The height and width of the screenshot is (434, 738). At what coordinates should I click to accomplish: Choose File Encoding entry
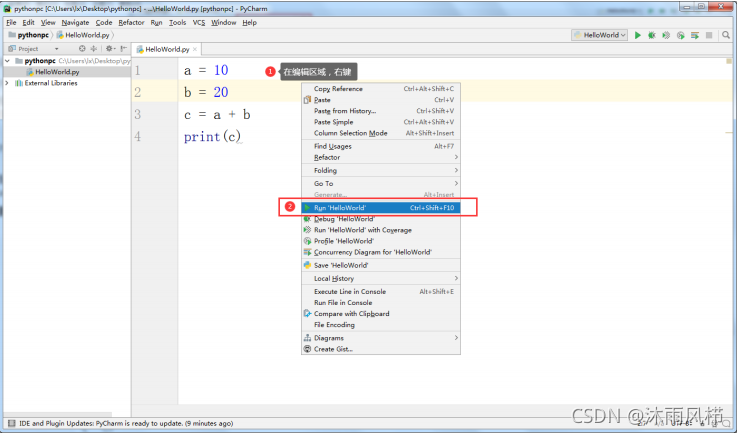click(x=381, y=325)
